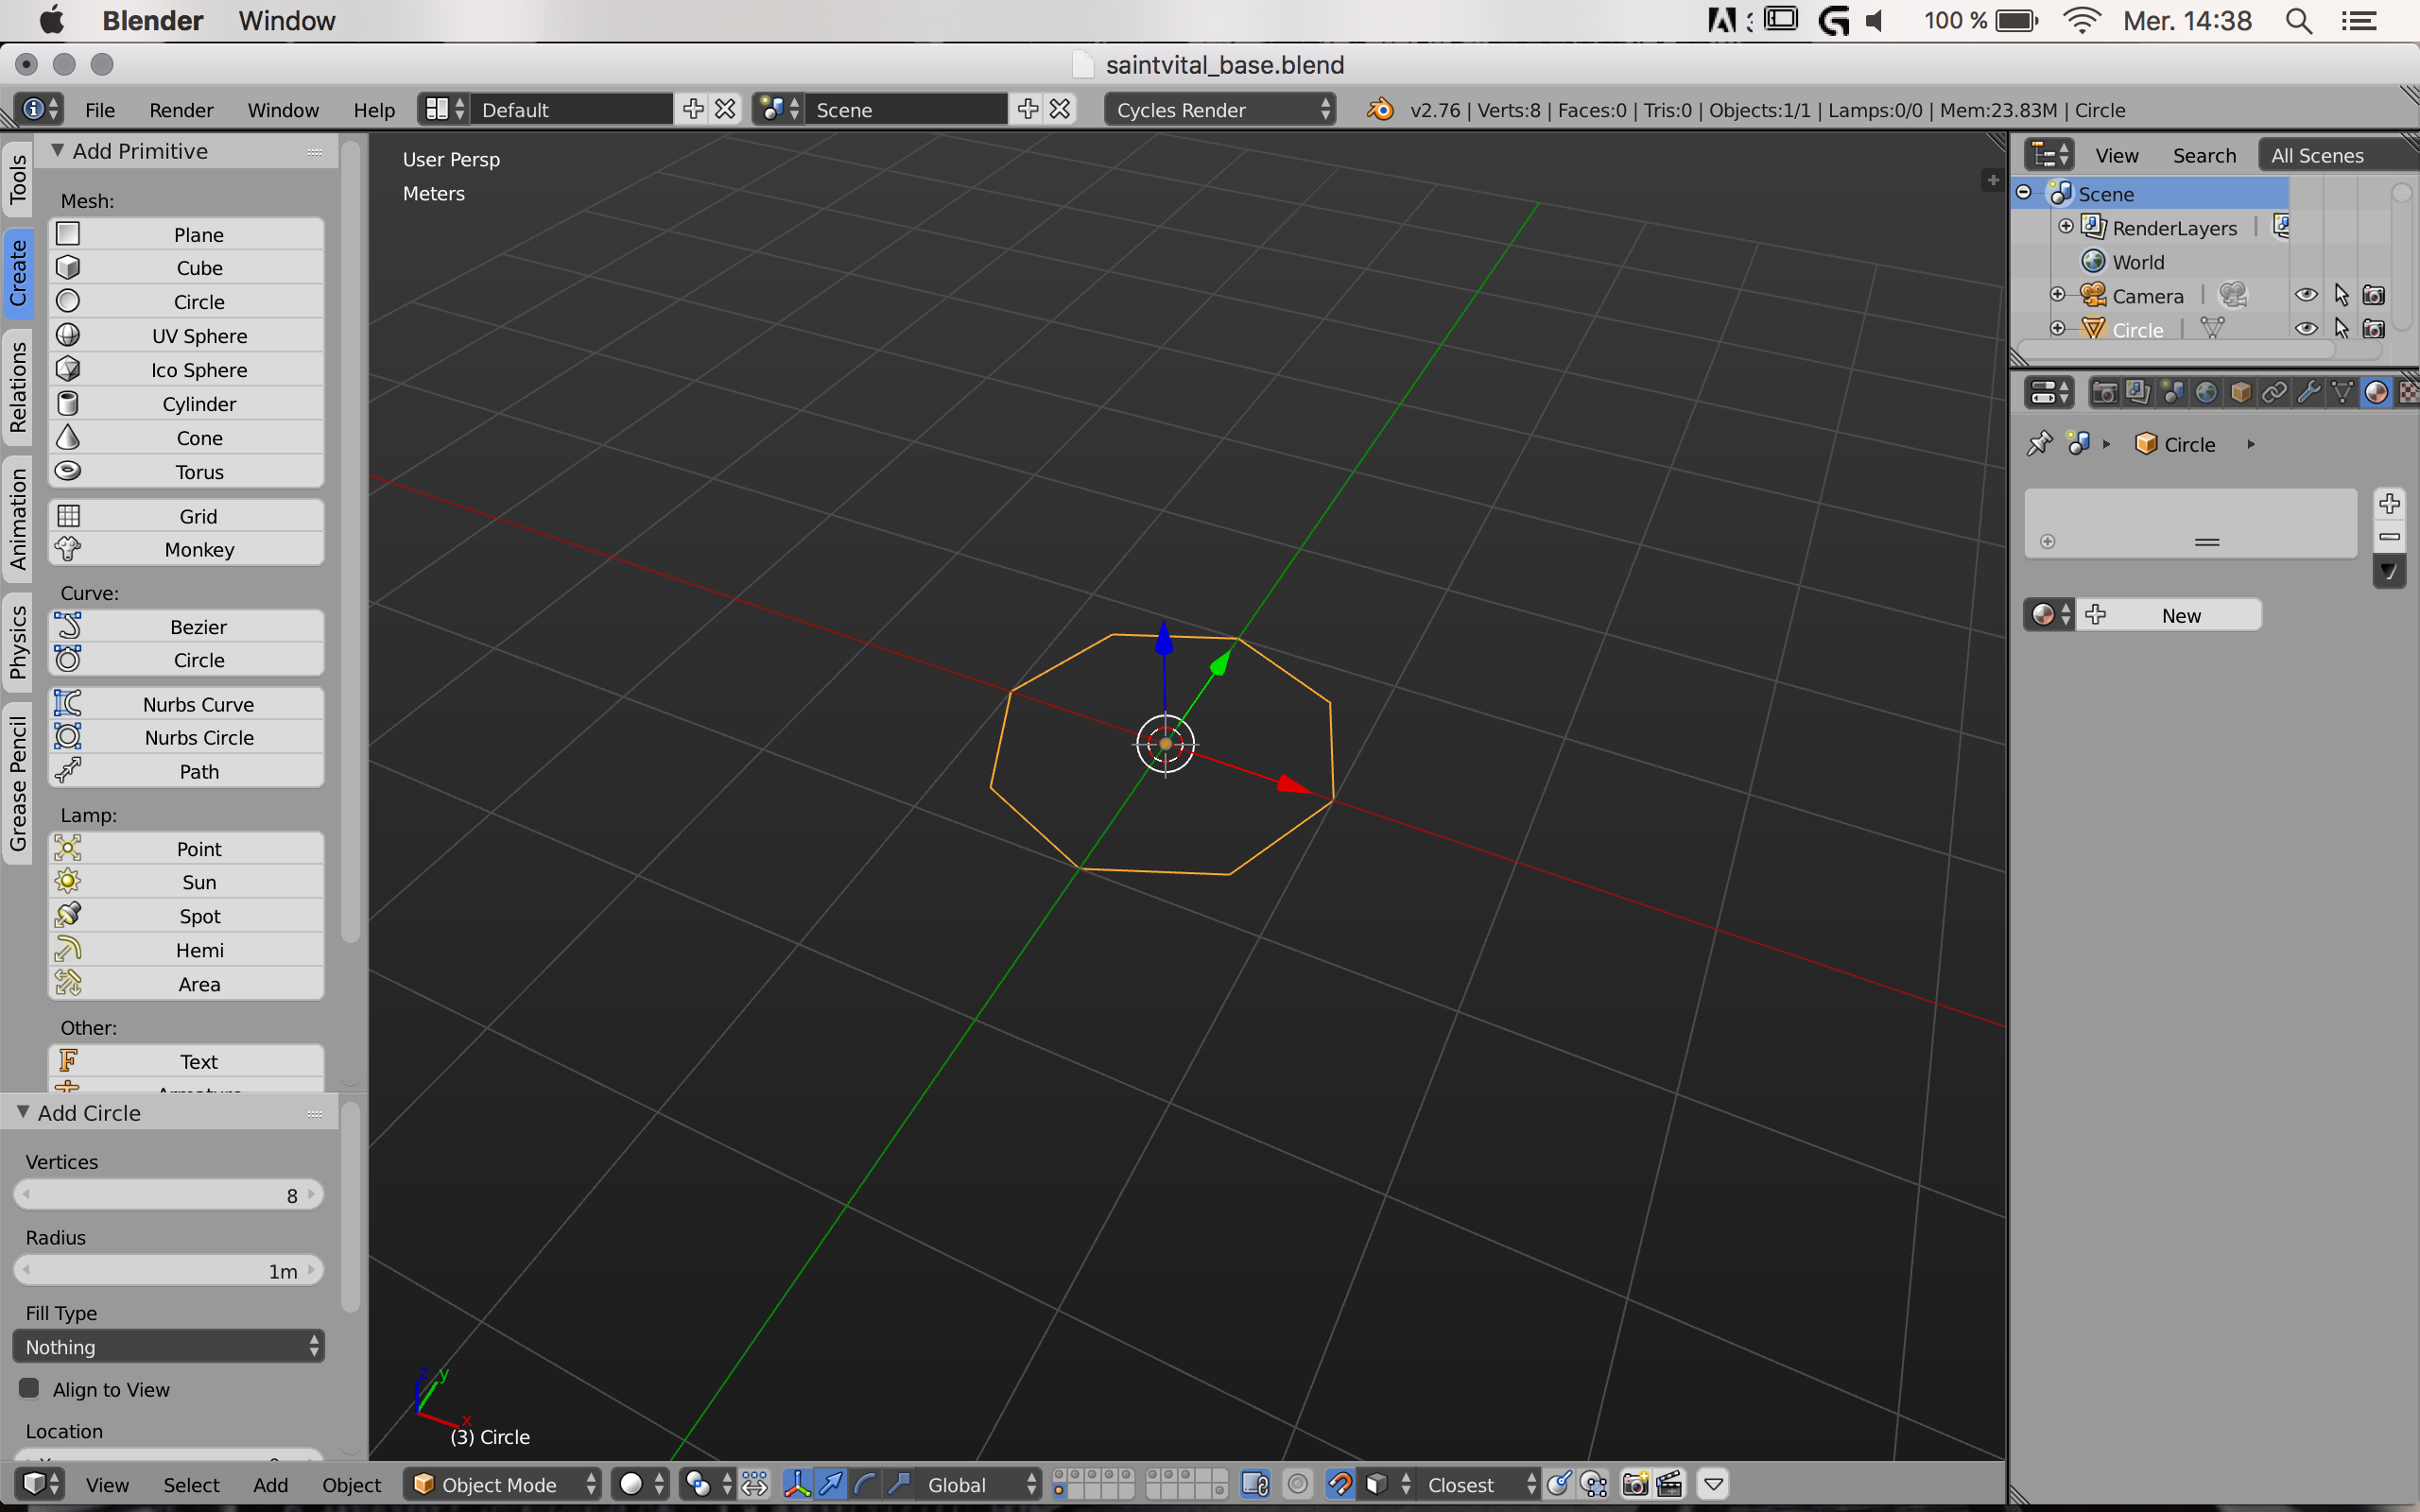Click the Radius 1m slider field
Image resolution: width=2420 pixels, height=1512 pixels.
pos(168,1271)
